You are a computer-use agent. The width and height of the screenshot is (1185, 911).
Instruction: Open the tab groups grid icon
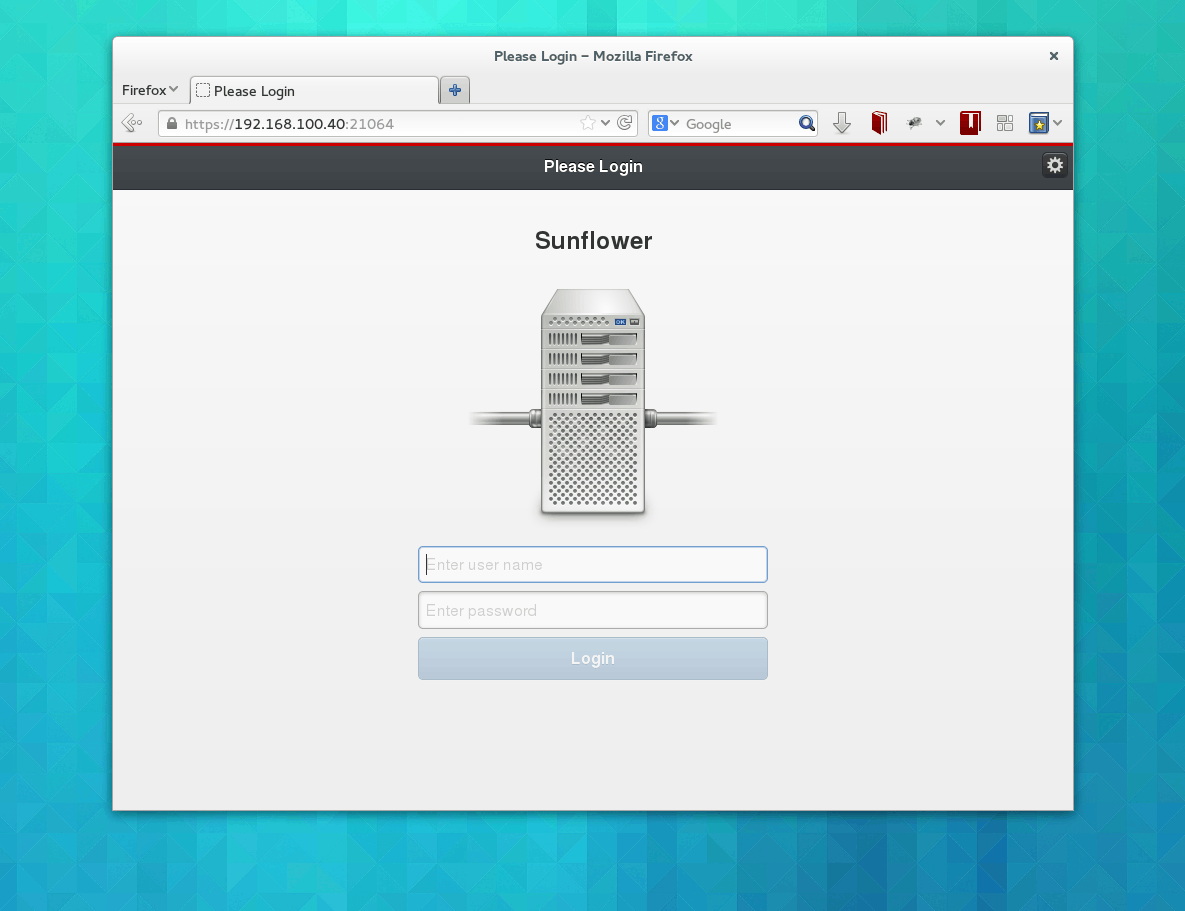(1004, 123)
